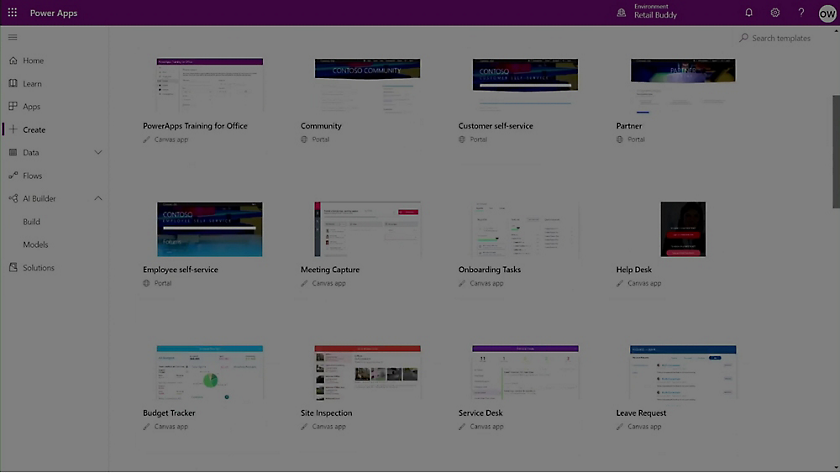The width and height of the screenshot is (840, 473).
Task: Select Create in navigation
Action: pyautogui.click(x=34, y=130)
